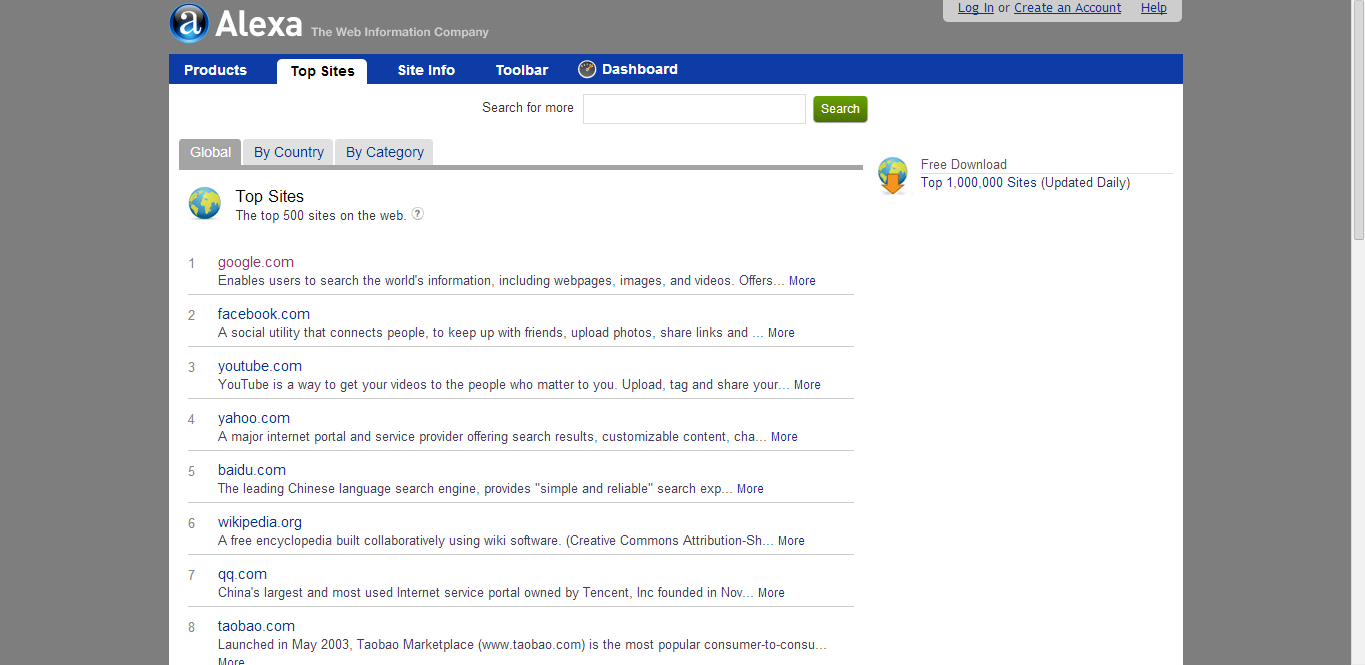Expand More for yahoo.com description
The image size is (1365, 665).
(784, 437)
